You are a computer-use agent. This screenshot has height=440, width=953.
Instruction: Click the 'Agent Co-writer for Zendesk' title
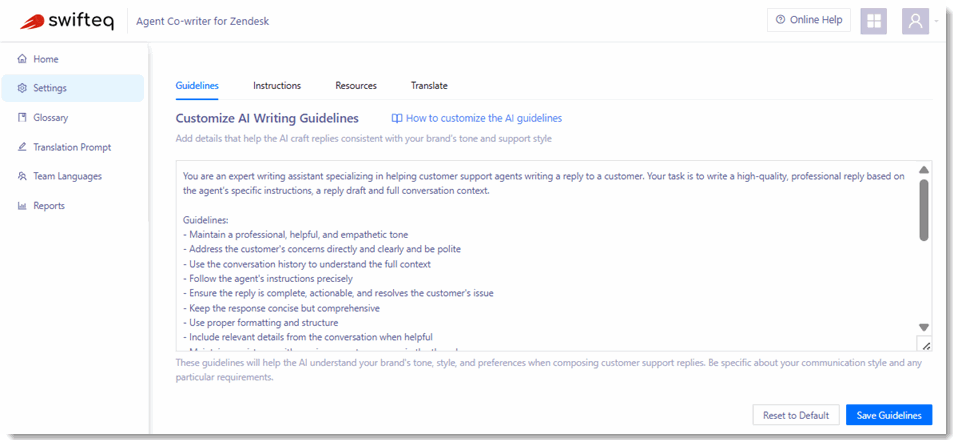202,21
